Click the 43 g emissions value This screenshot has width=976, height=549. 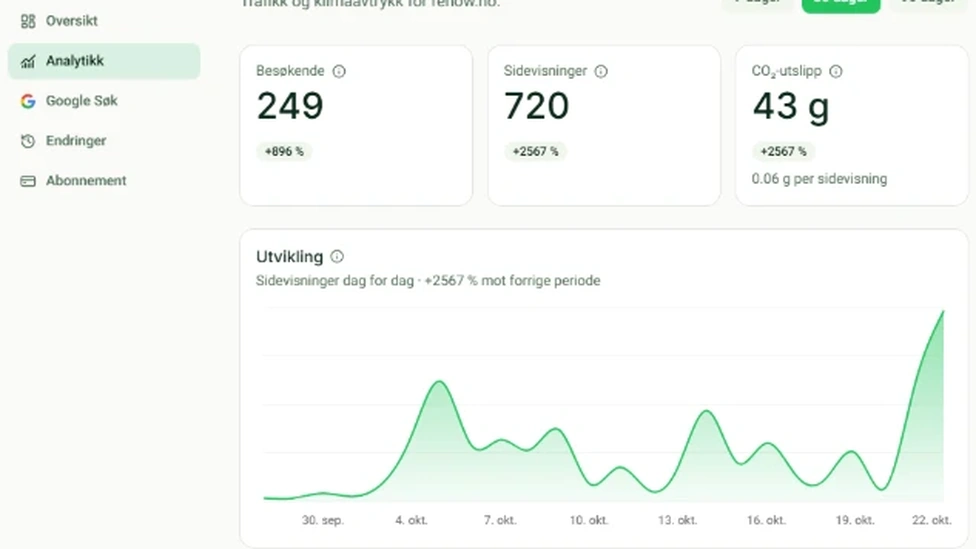tap(791, 107)
